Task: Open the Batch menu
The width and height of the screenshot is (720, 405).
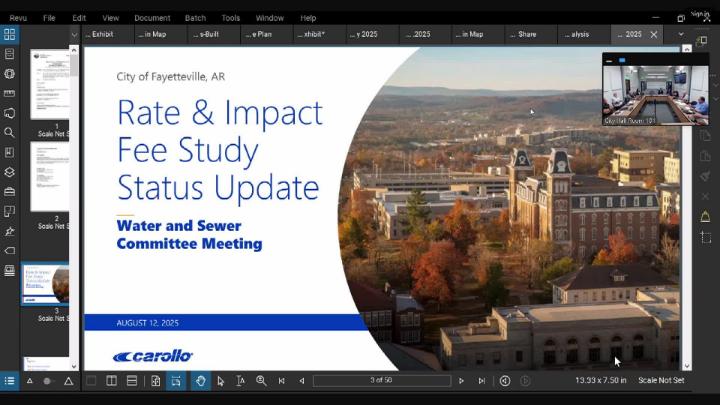Action: click(x=195, y=18)
